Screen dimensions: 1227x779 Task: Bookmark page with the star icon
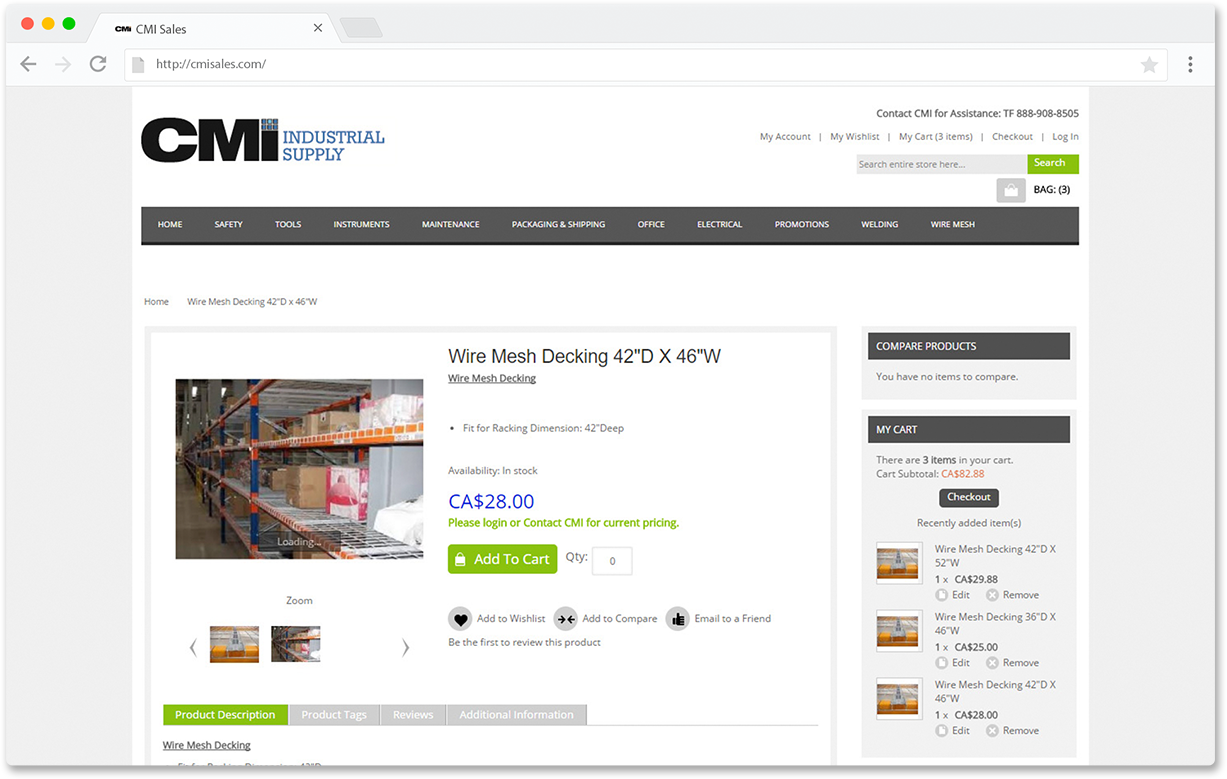[1150, 65]
